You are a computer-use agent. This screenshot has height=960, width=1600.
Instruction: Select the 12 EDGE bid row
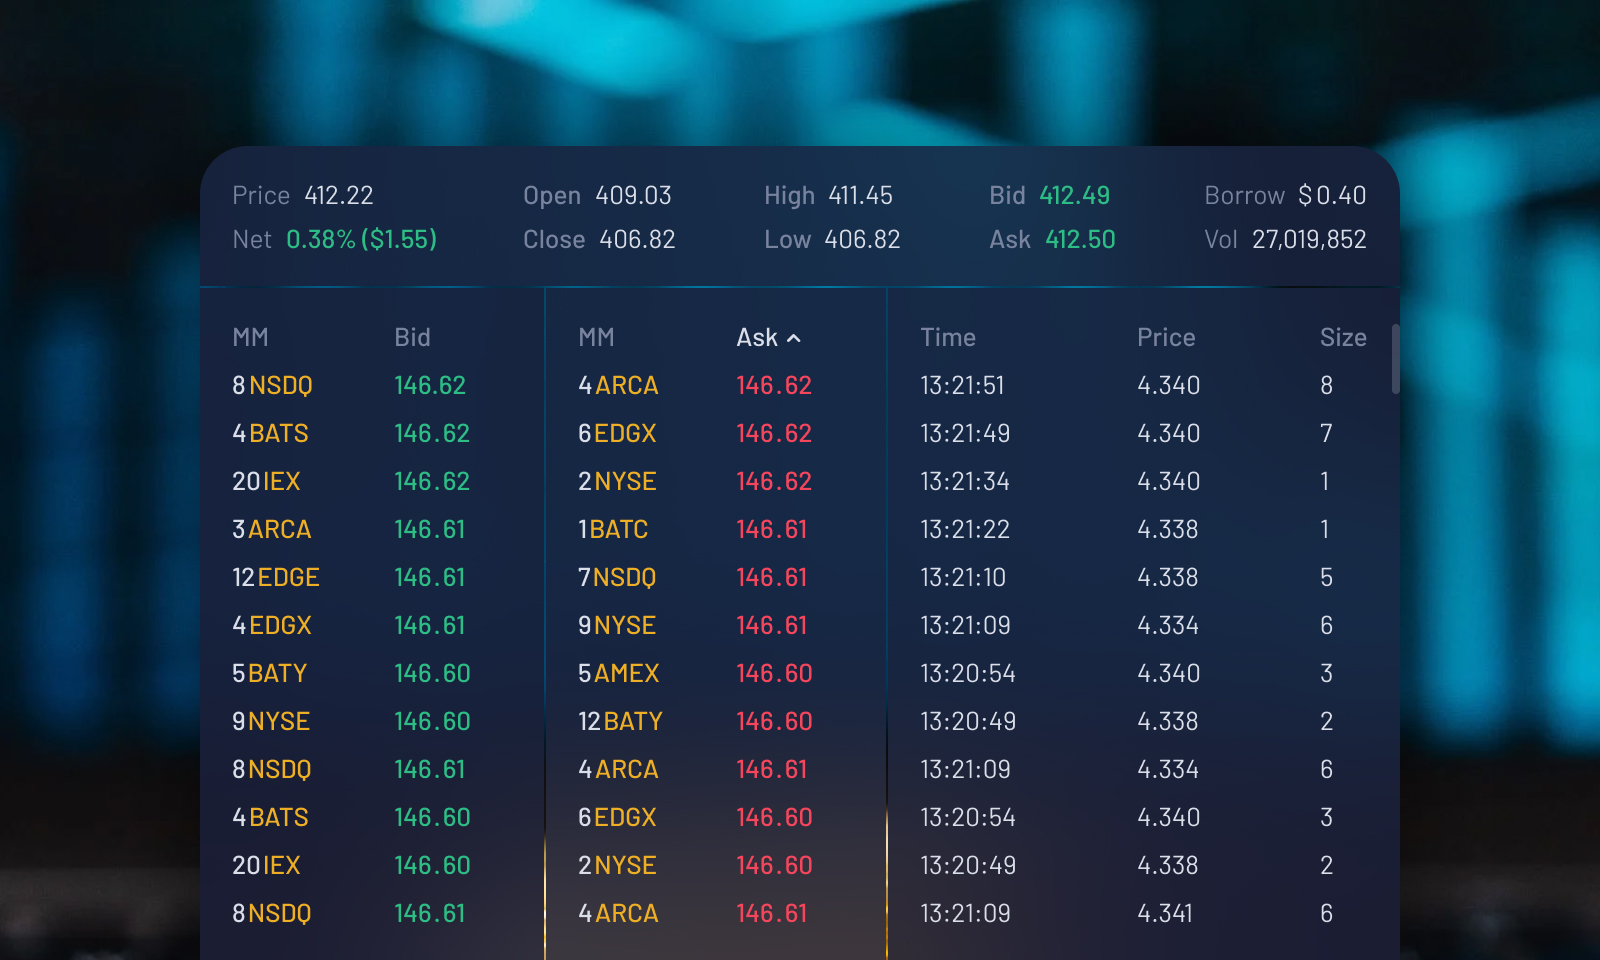[372, 577]
